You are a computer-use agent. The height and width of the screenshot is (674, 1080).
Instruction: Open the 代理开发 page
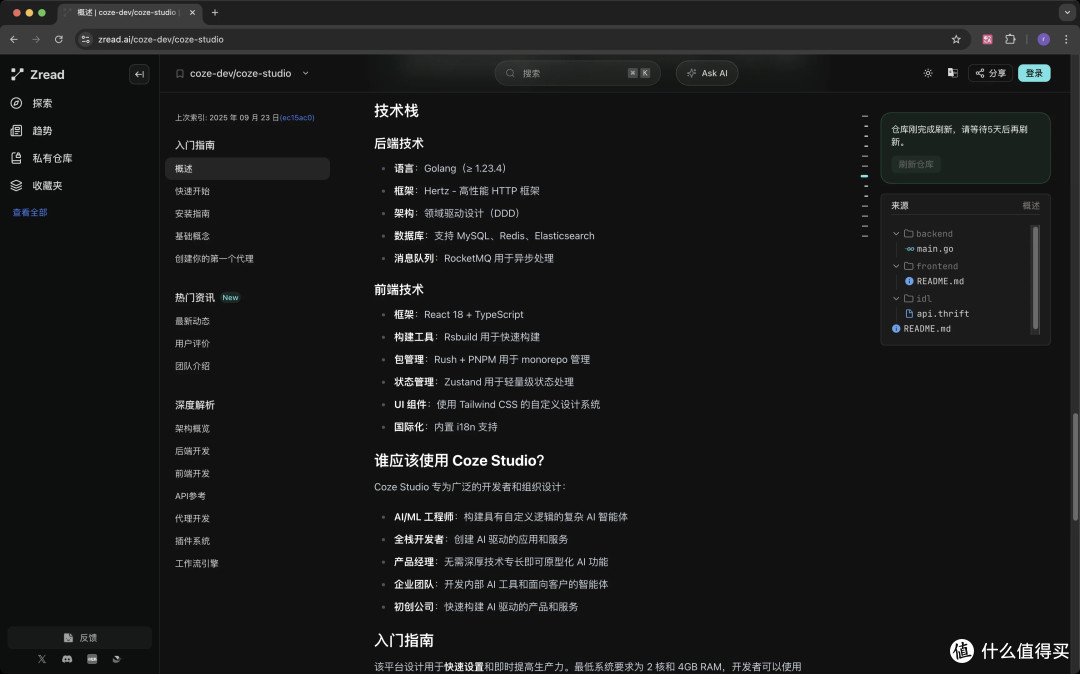(192, 518)
